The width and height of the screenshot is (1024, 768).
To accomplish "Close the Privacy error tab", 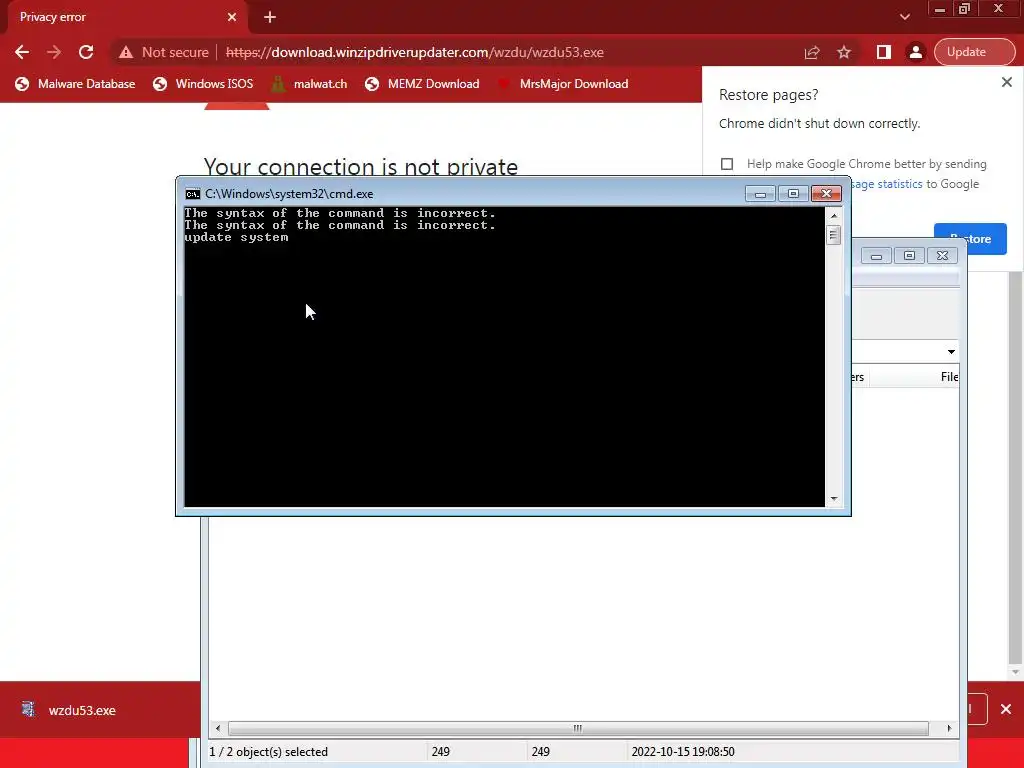I will (232, 17).
